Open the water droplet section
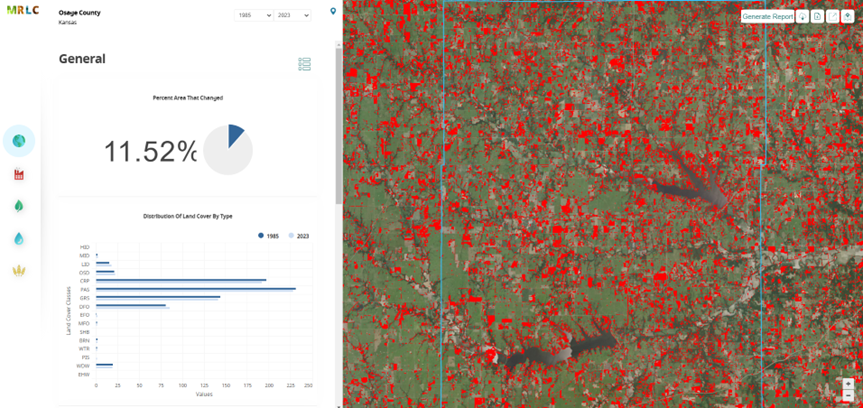 [19, 238]
